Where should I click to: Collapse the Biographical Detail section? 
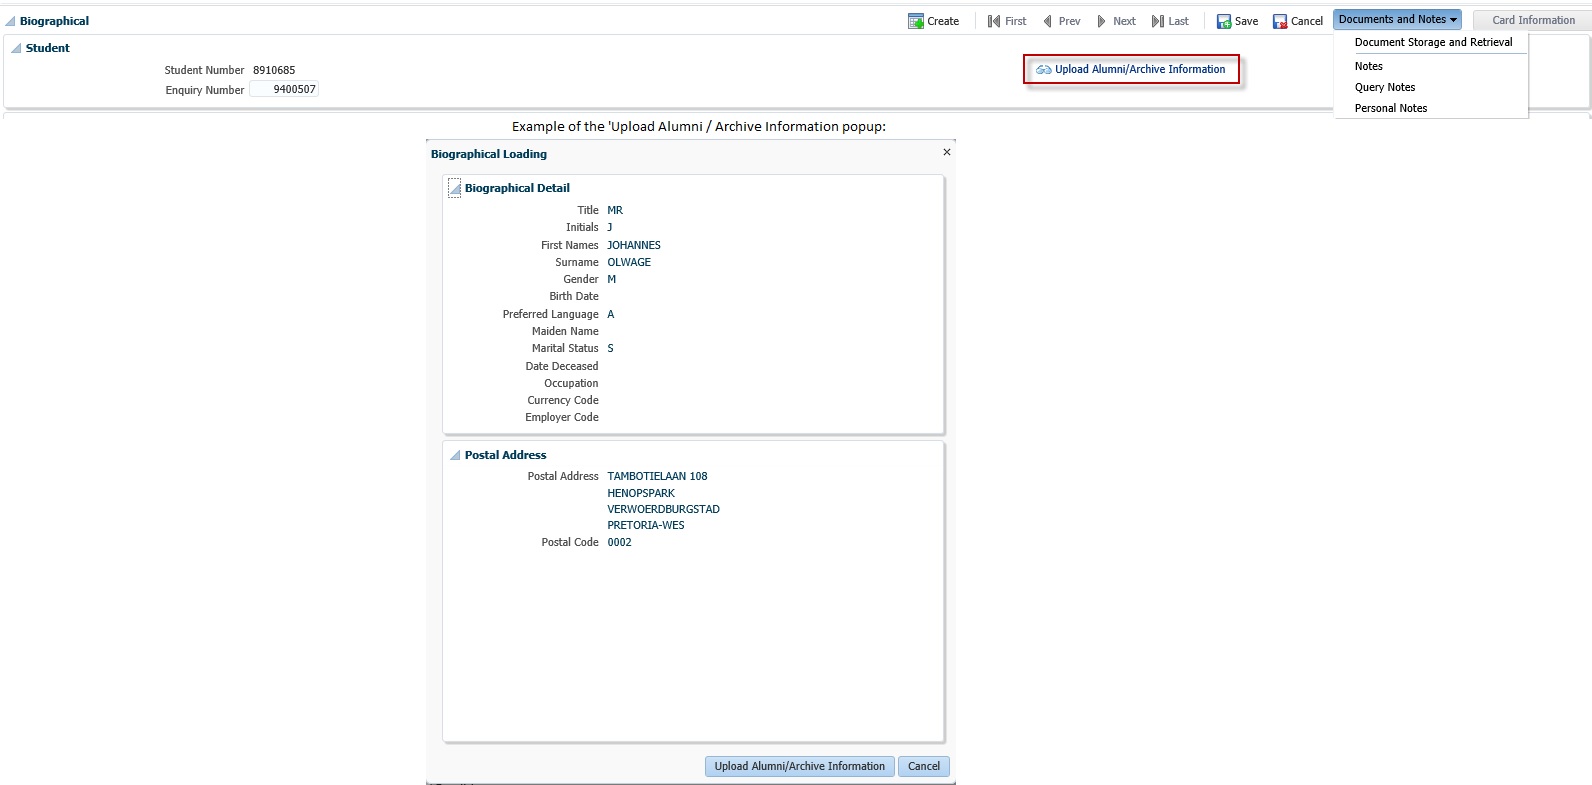point(455,188)
